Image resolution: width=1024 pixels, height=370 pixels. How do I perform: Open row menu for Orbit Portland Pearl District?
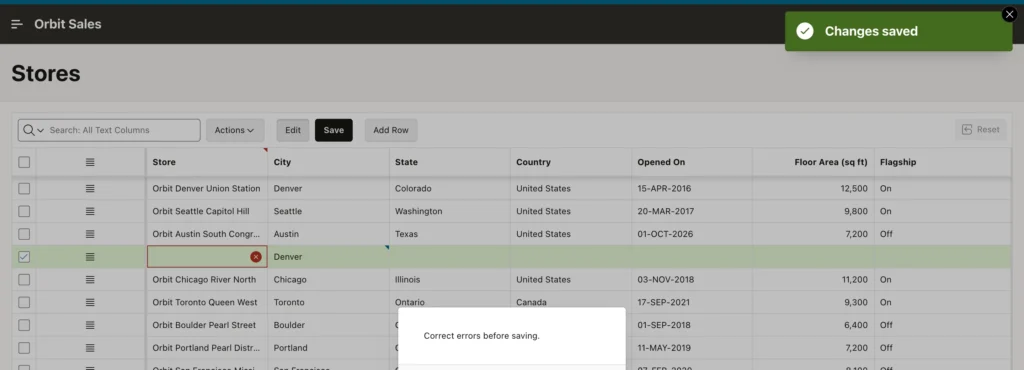pyautogui.click(x=90, y=348)
